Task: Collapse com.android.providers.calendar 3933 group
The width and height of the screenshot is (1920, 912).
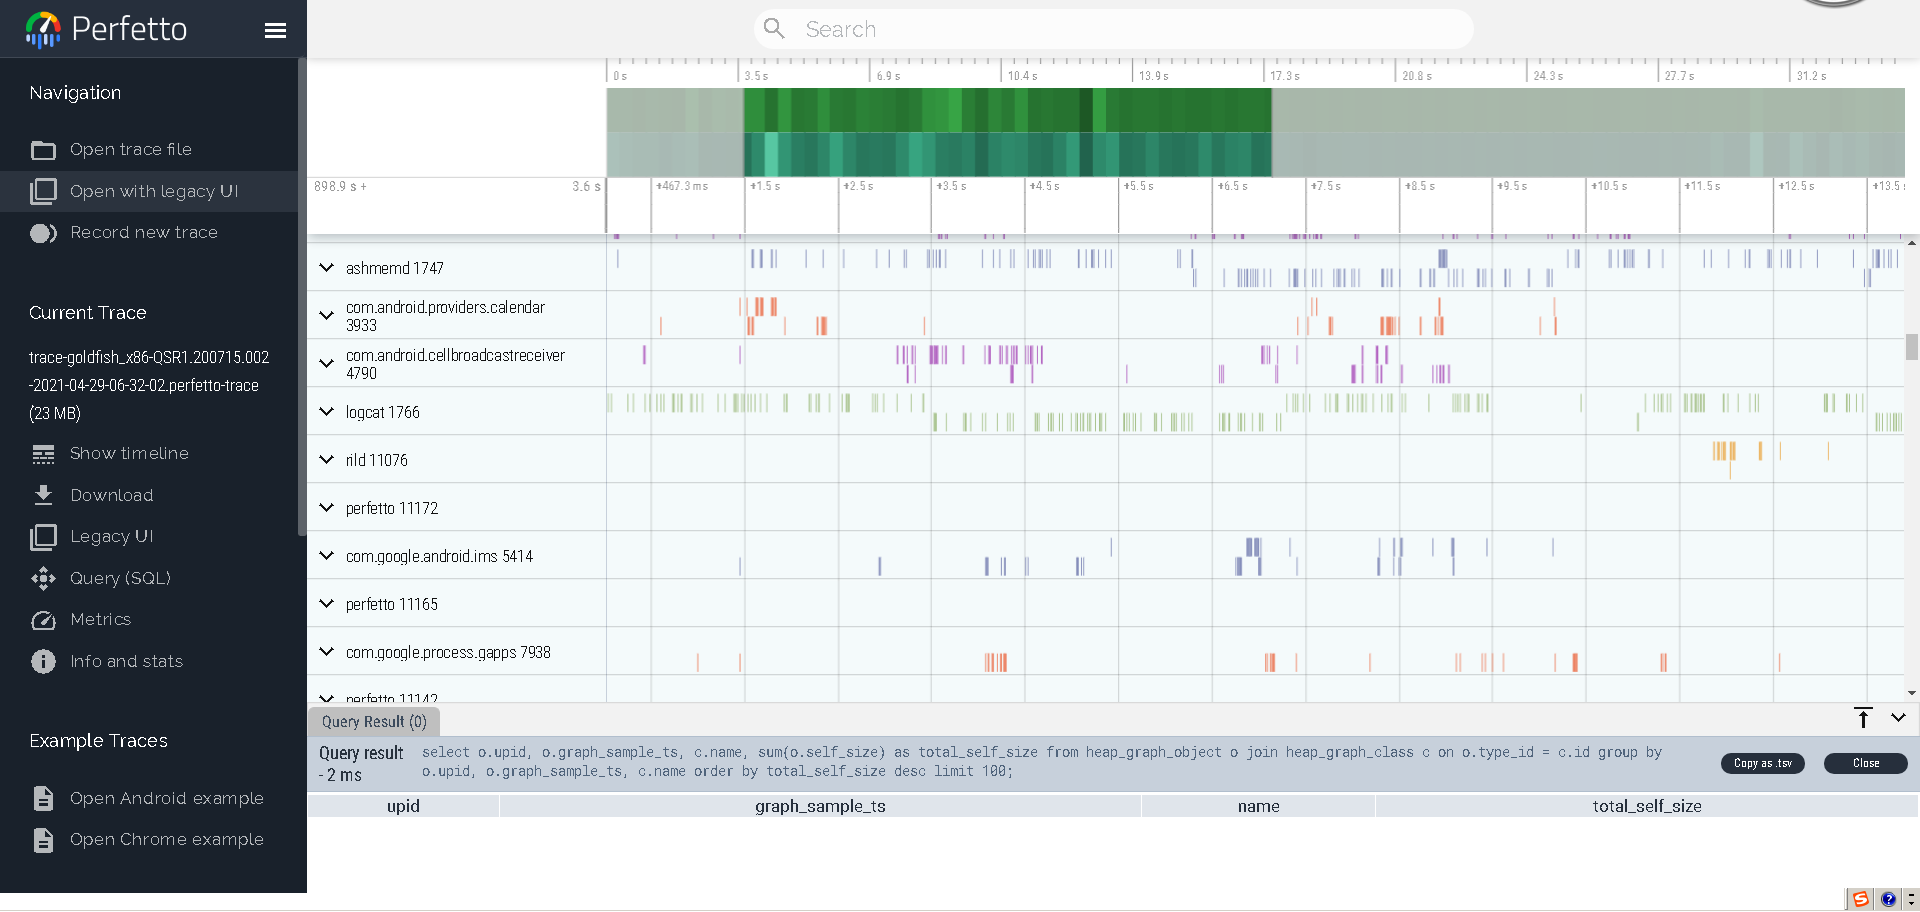Action: click(x=326, y=315)
